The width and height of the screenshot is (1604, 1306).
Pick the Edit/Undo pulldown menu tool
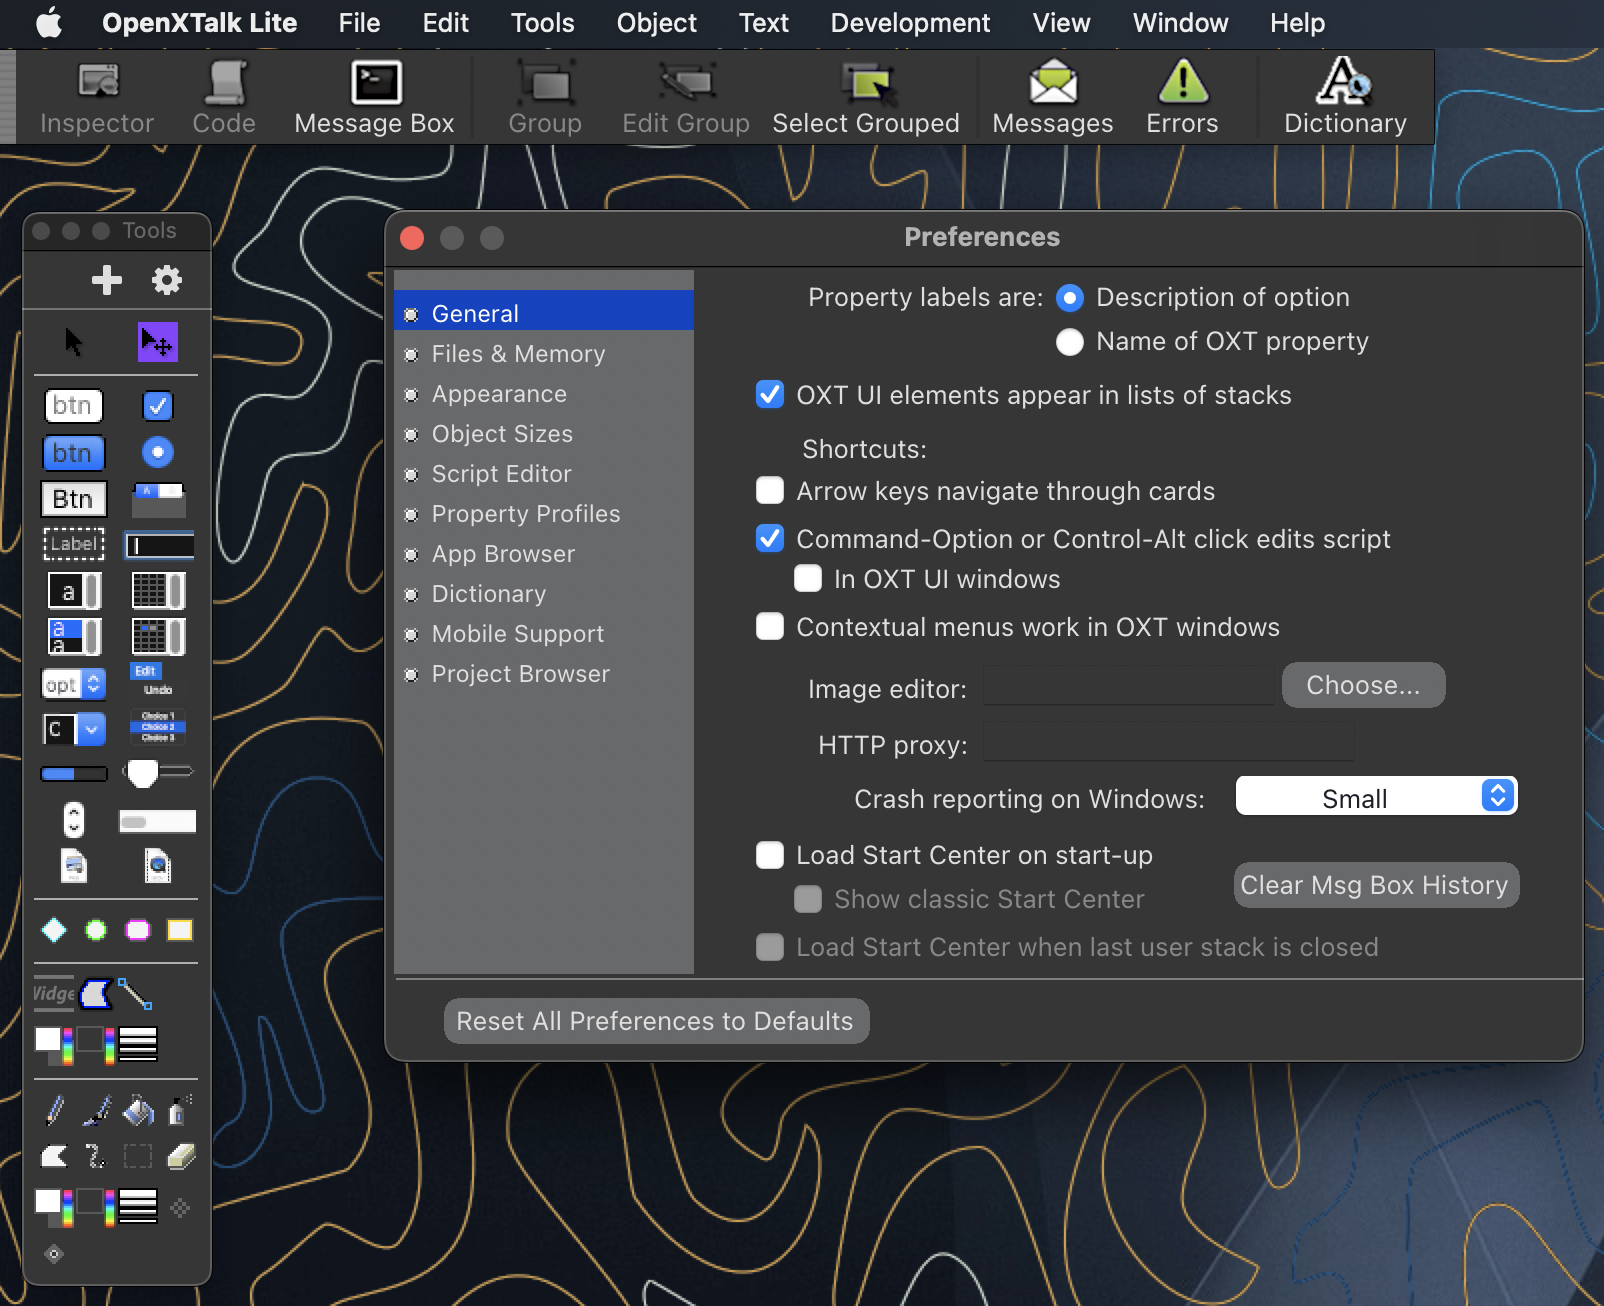pyautogui.click(x=158, y=680)
